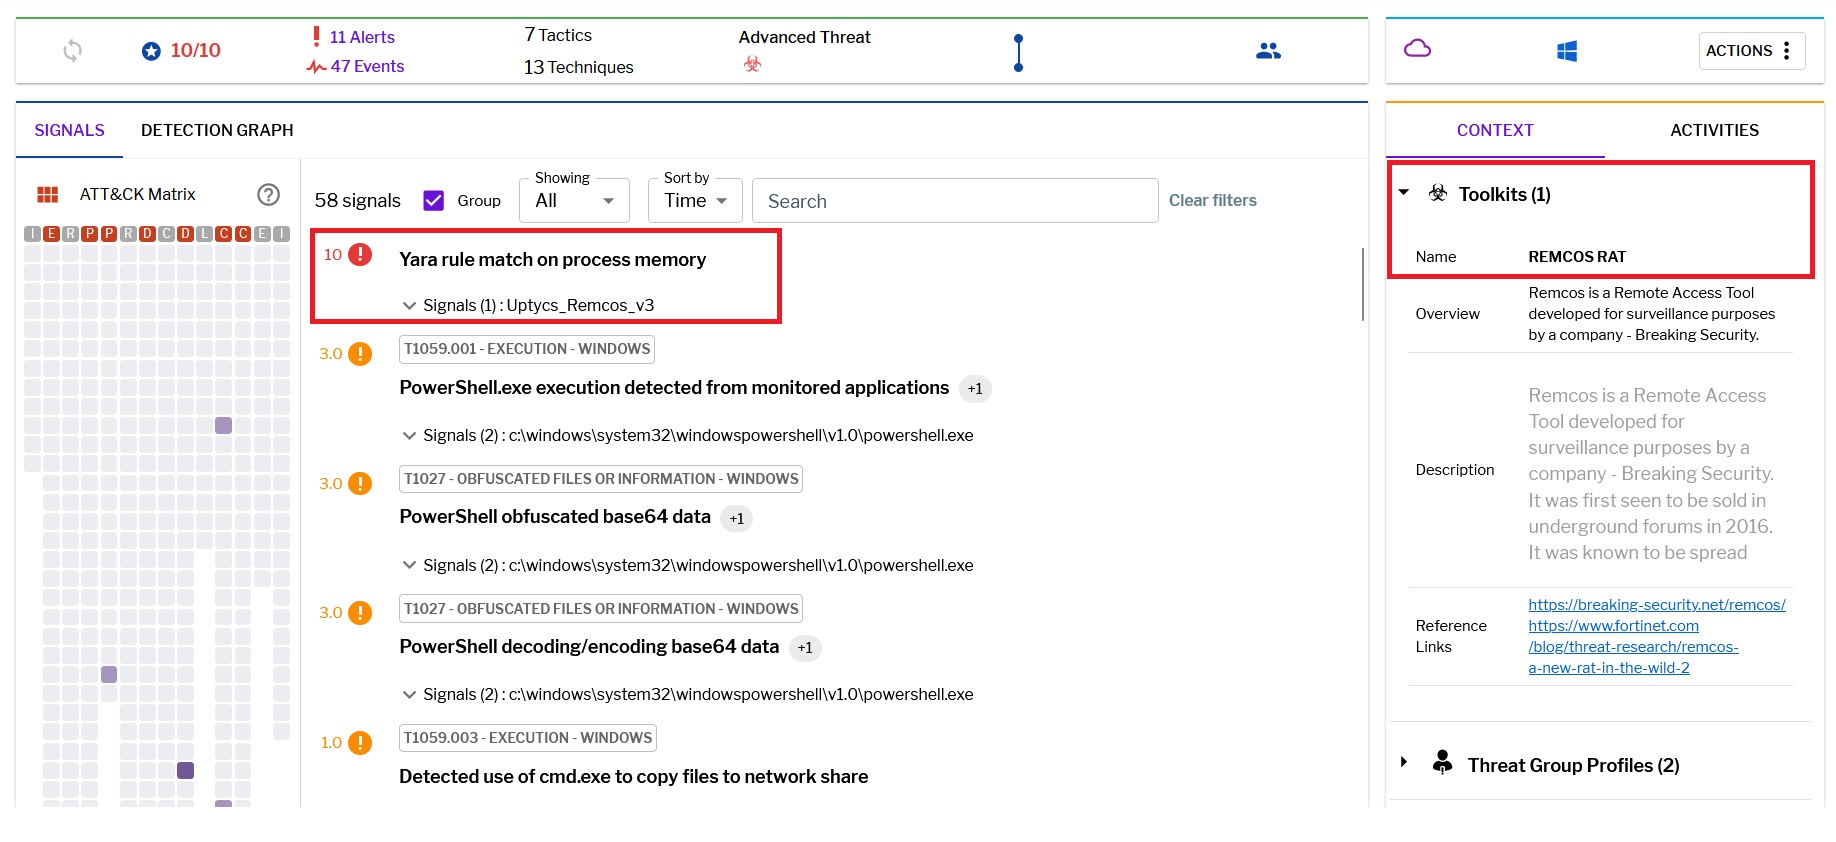Switch to the ACTIVITIES tab
This screenshot has width=1836, height=842.
1714,130
